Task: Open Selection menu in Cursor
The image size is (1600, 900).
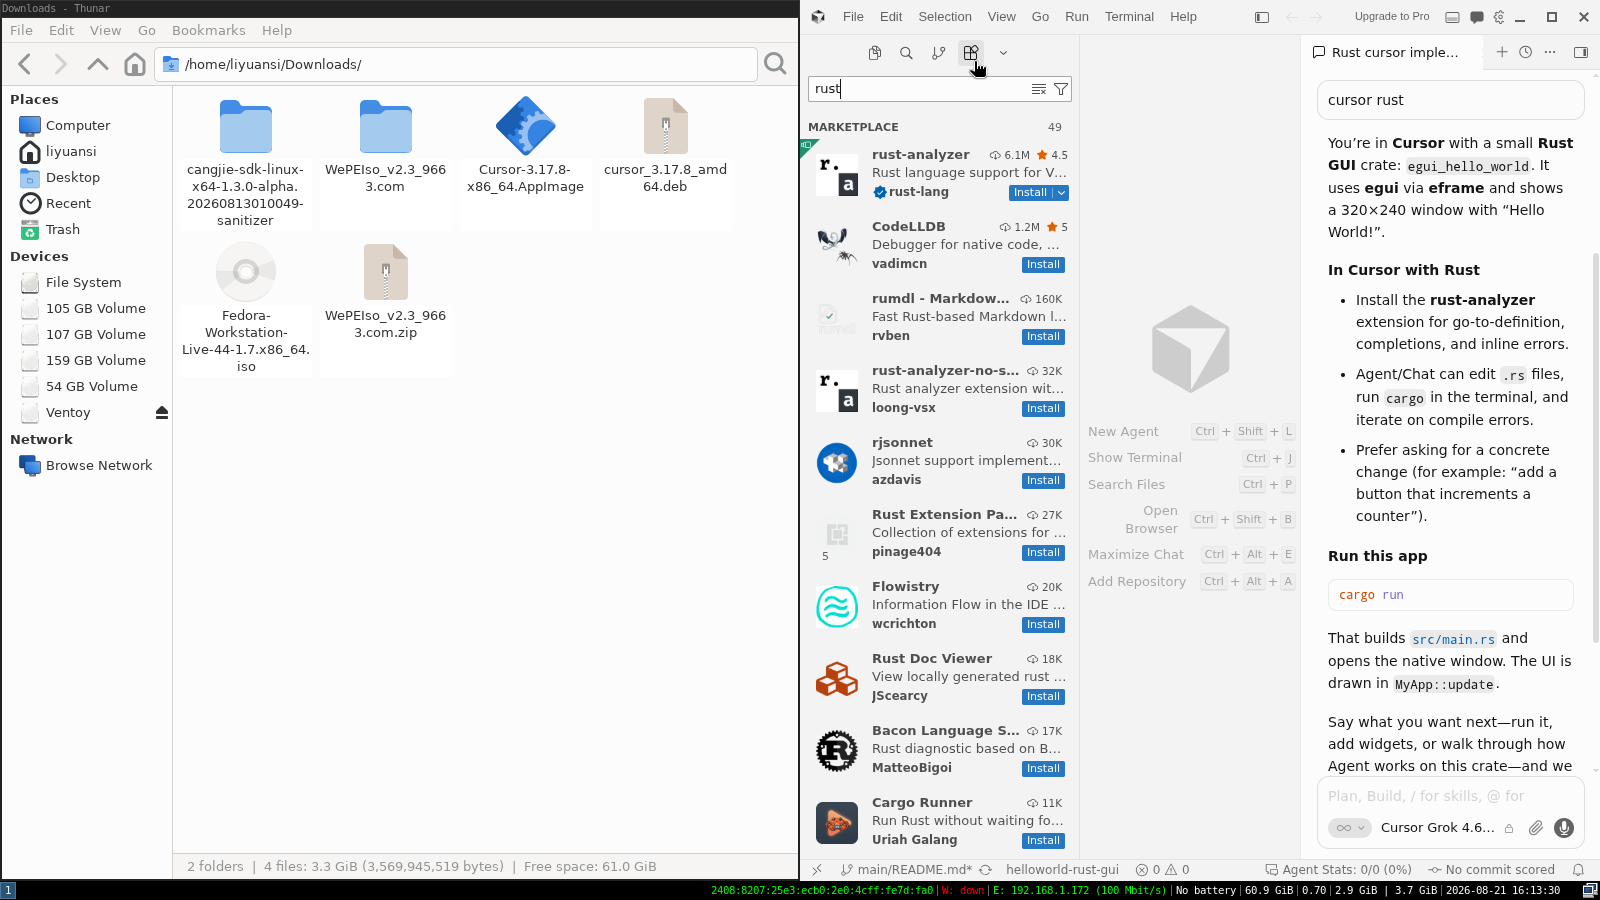Action: [x=945, y=17]
